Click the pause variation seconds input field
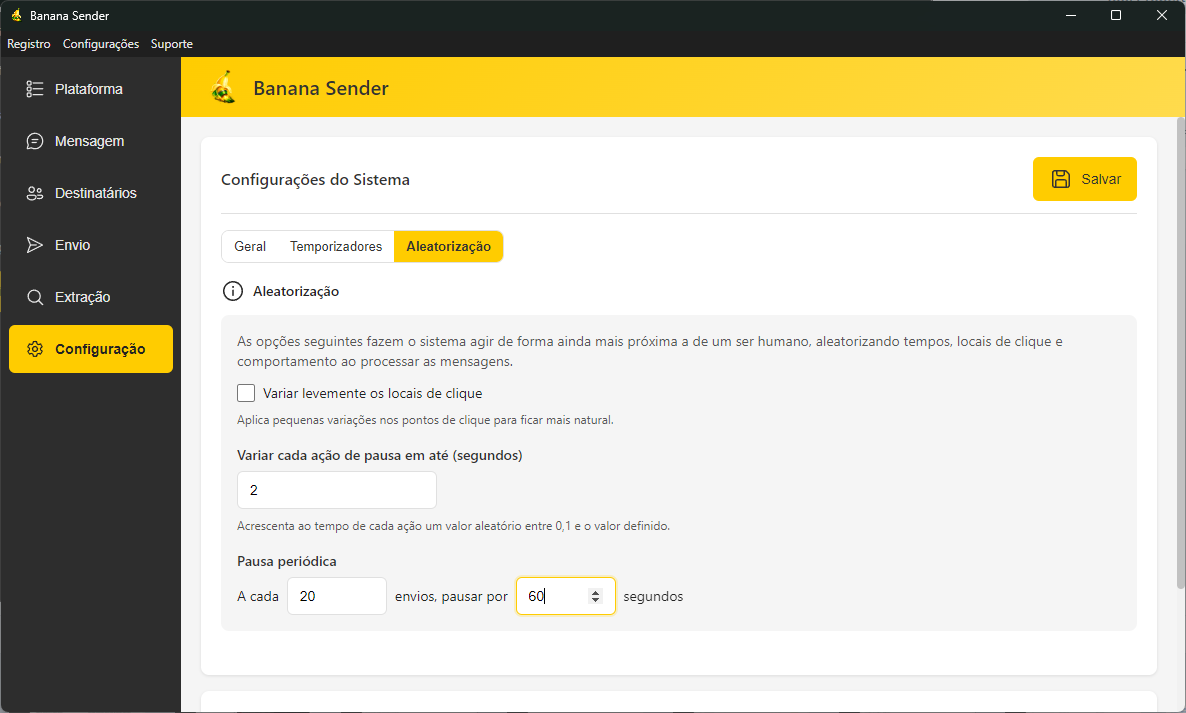The image size is (1186, 713). click(336, 490)
